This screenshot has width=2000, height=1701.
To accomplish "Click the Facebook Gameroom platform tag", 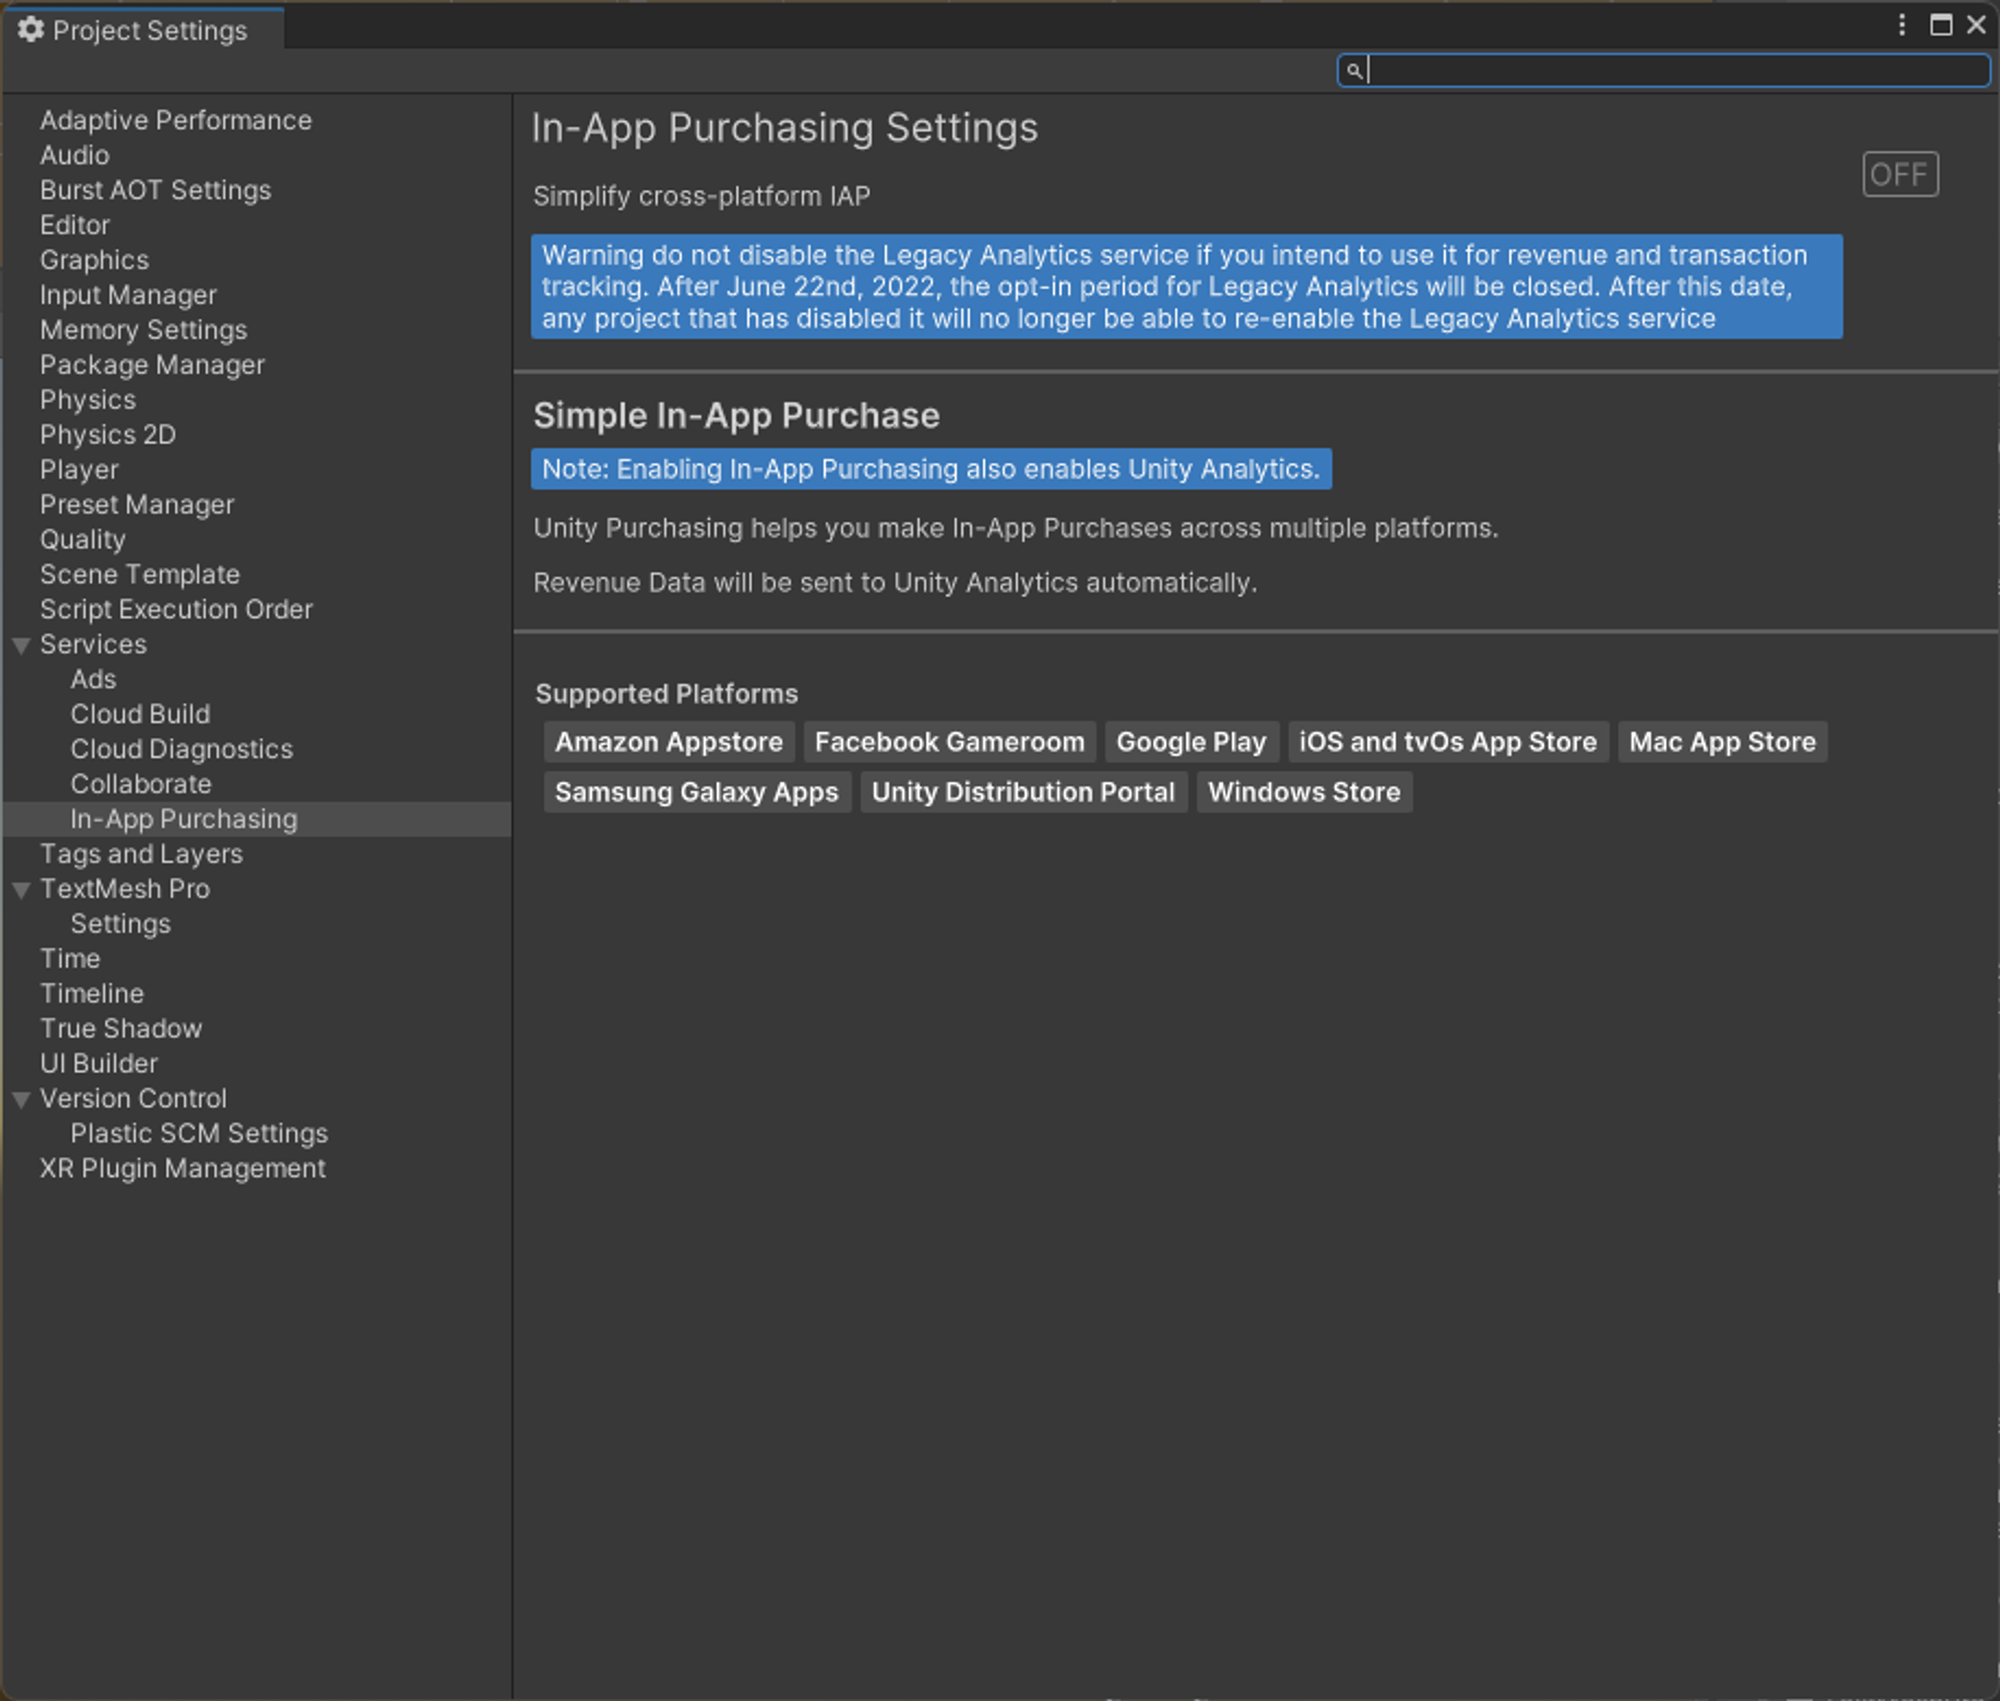I will click(x=950, y=743).
